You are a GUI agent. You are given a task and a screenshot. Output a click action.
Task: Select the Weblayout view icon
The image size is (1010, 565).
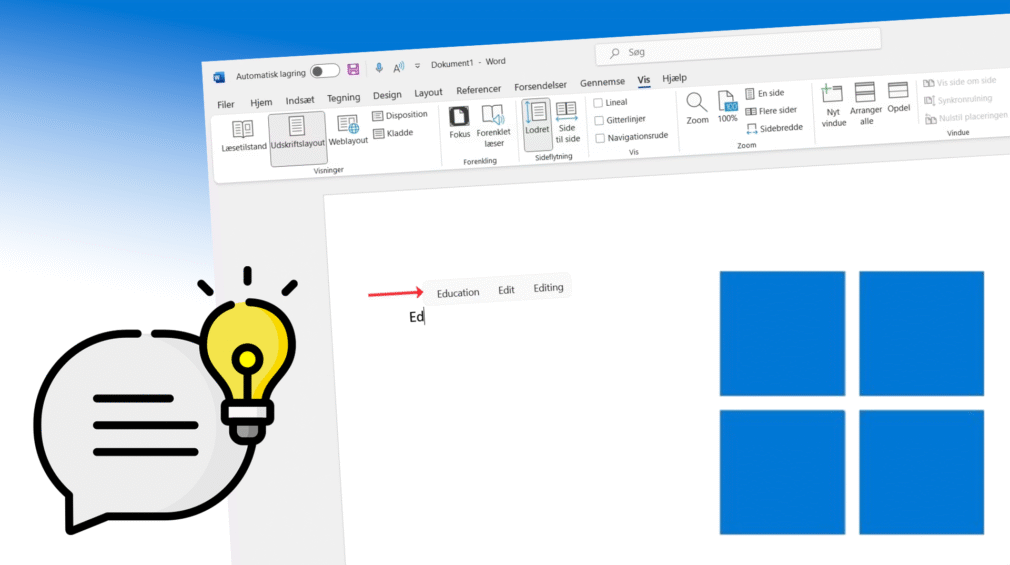pos(348,125)
